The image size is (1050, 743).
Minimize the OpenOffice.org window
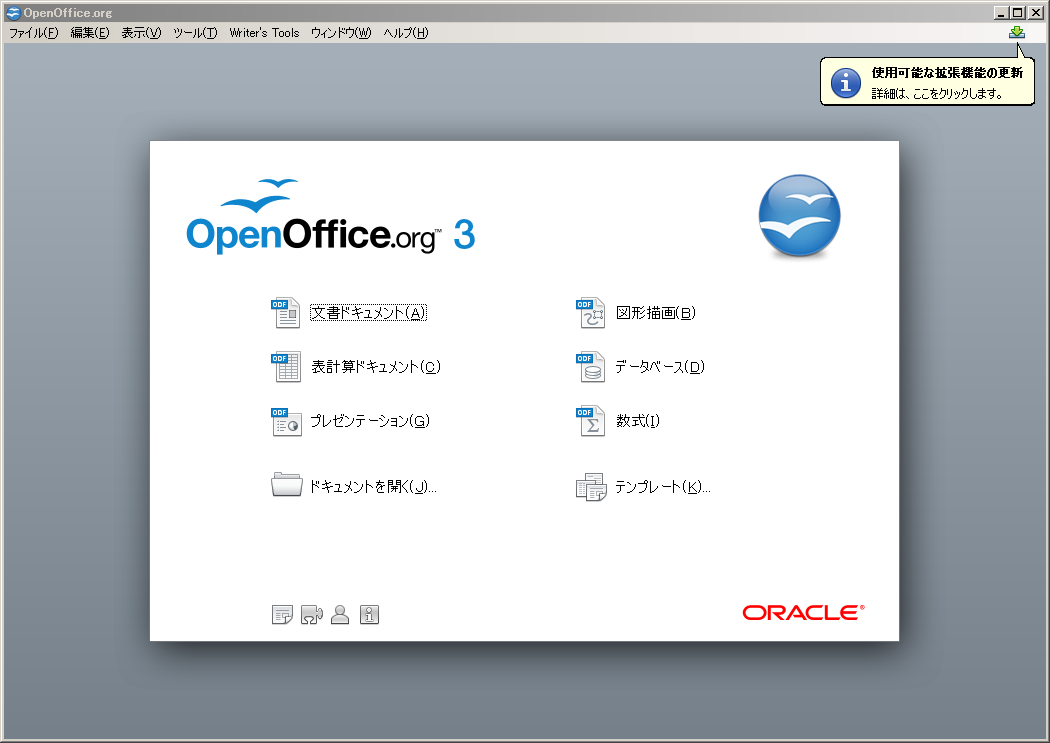[x=1001, y=13]
